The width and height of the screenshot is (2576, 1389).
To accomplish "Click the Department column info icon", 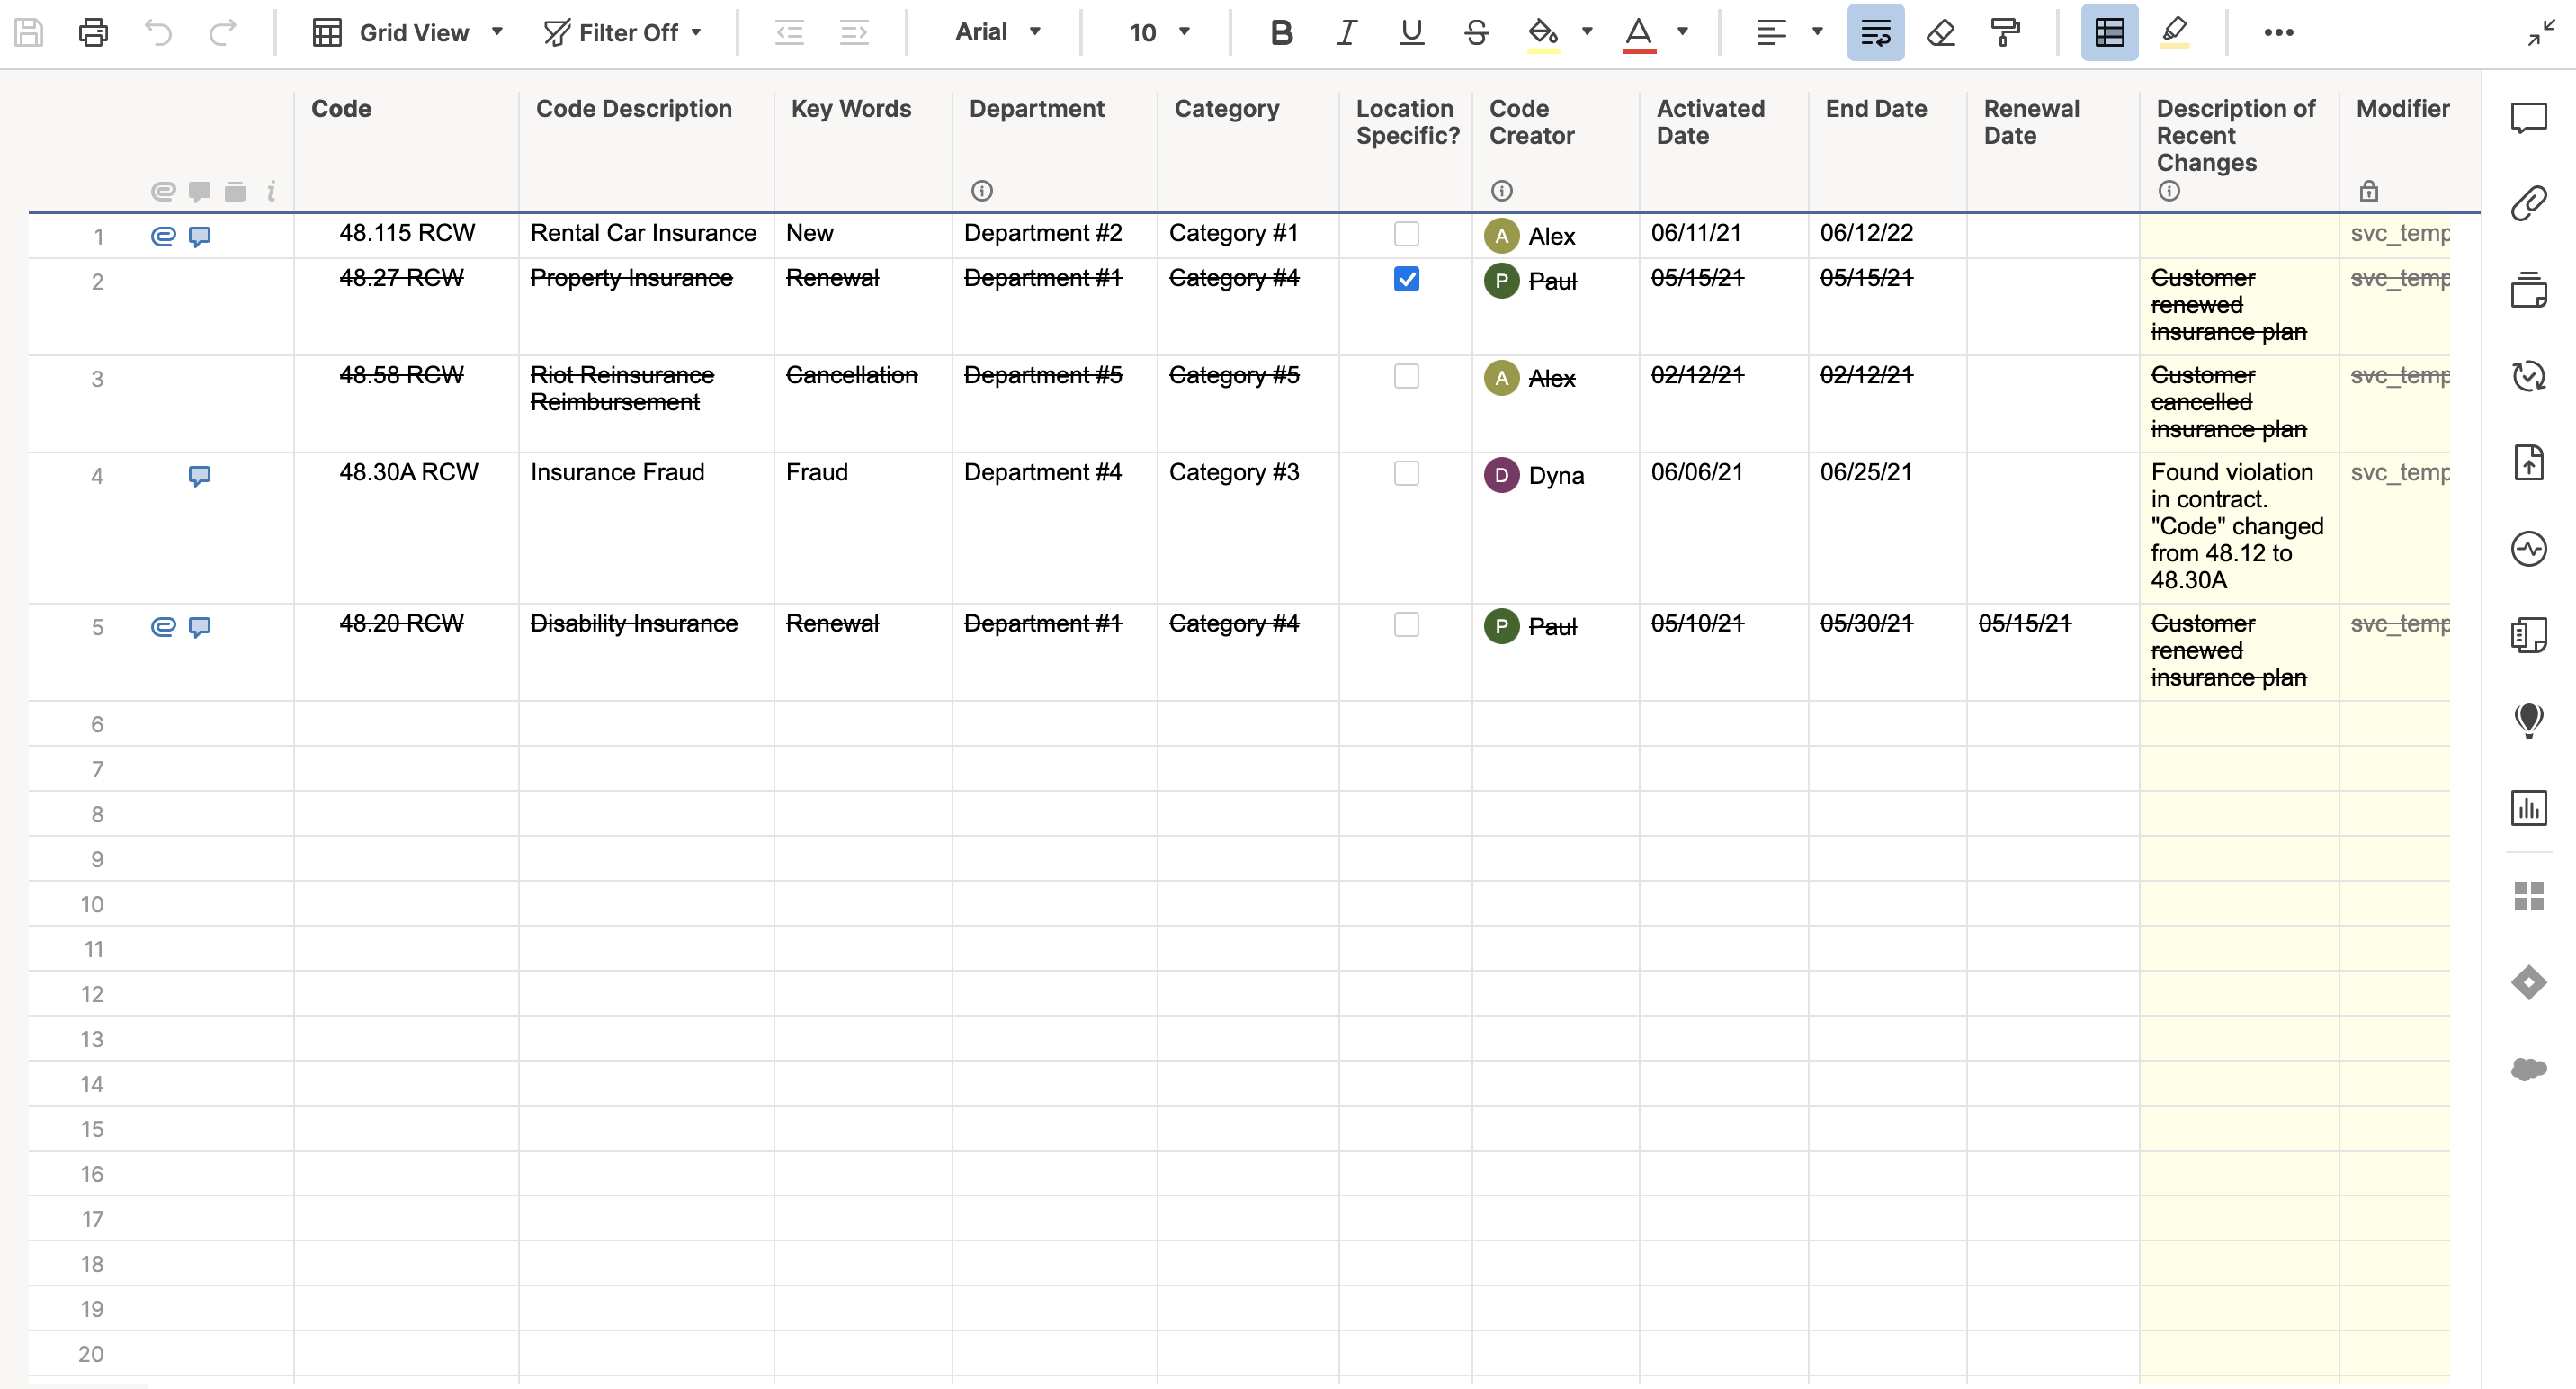I will pos(982,190).
